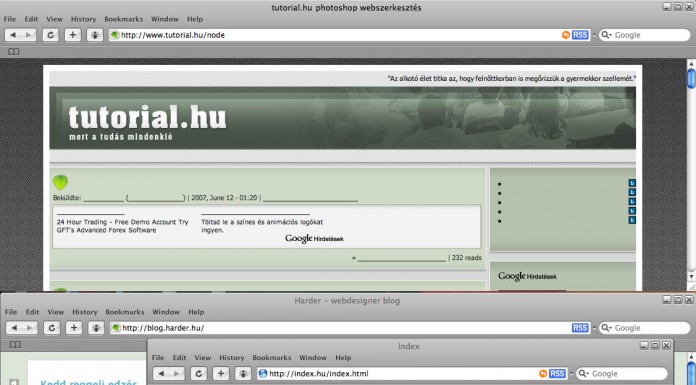Click first blue b icon in sidebar list

coord(632,183)
